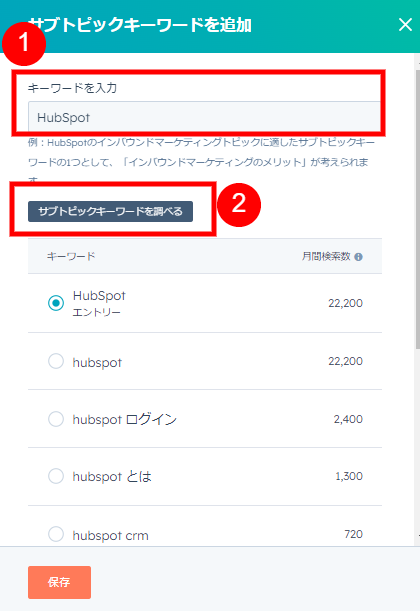Click the 月間検索数 column header
The width and height of the screenshot is (420, 611).
[326, 256]
